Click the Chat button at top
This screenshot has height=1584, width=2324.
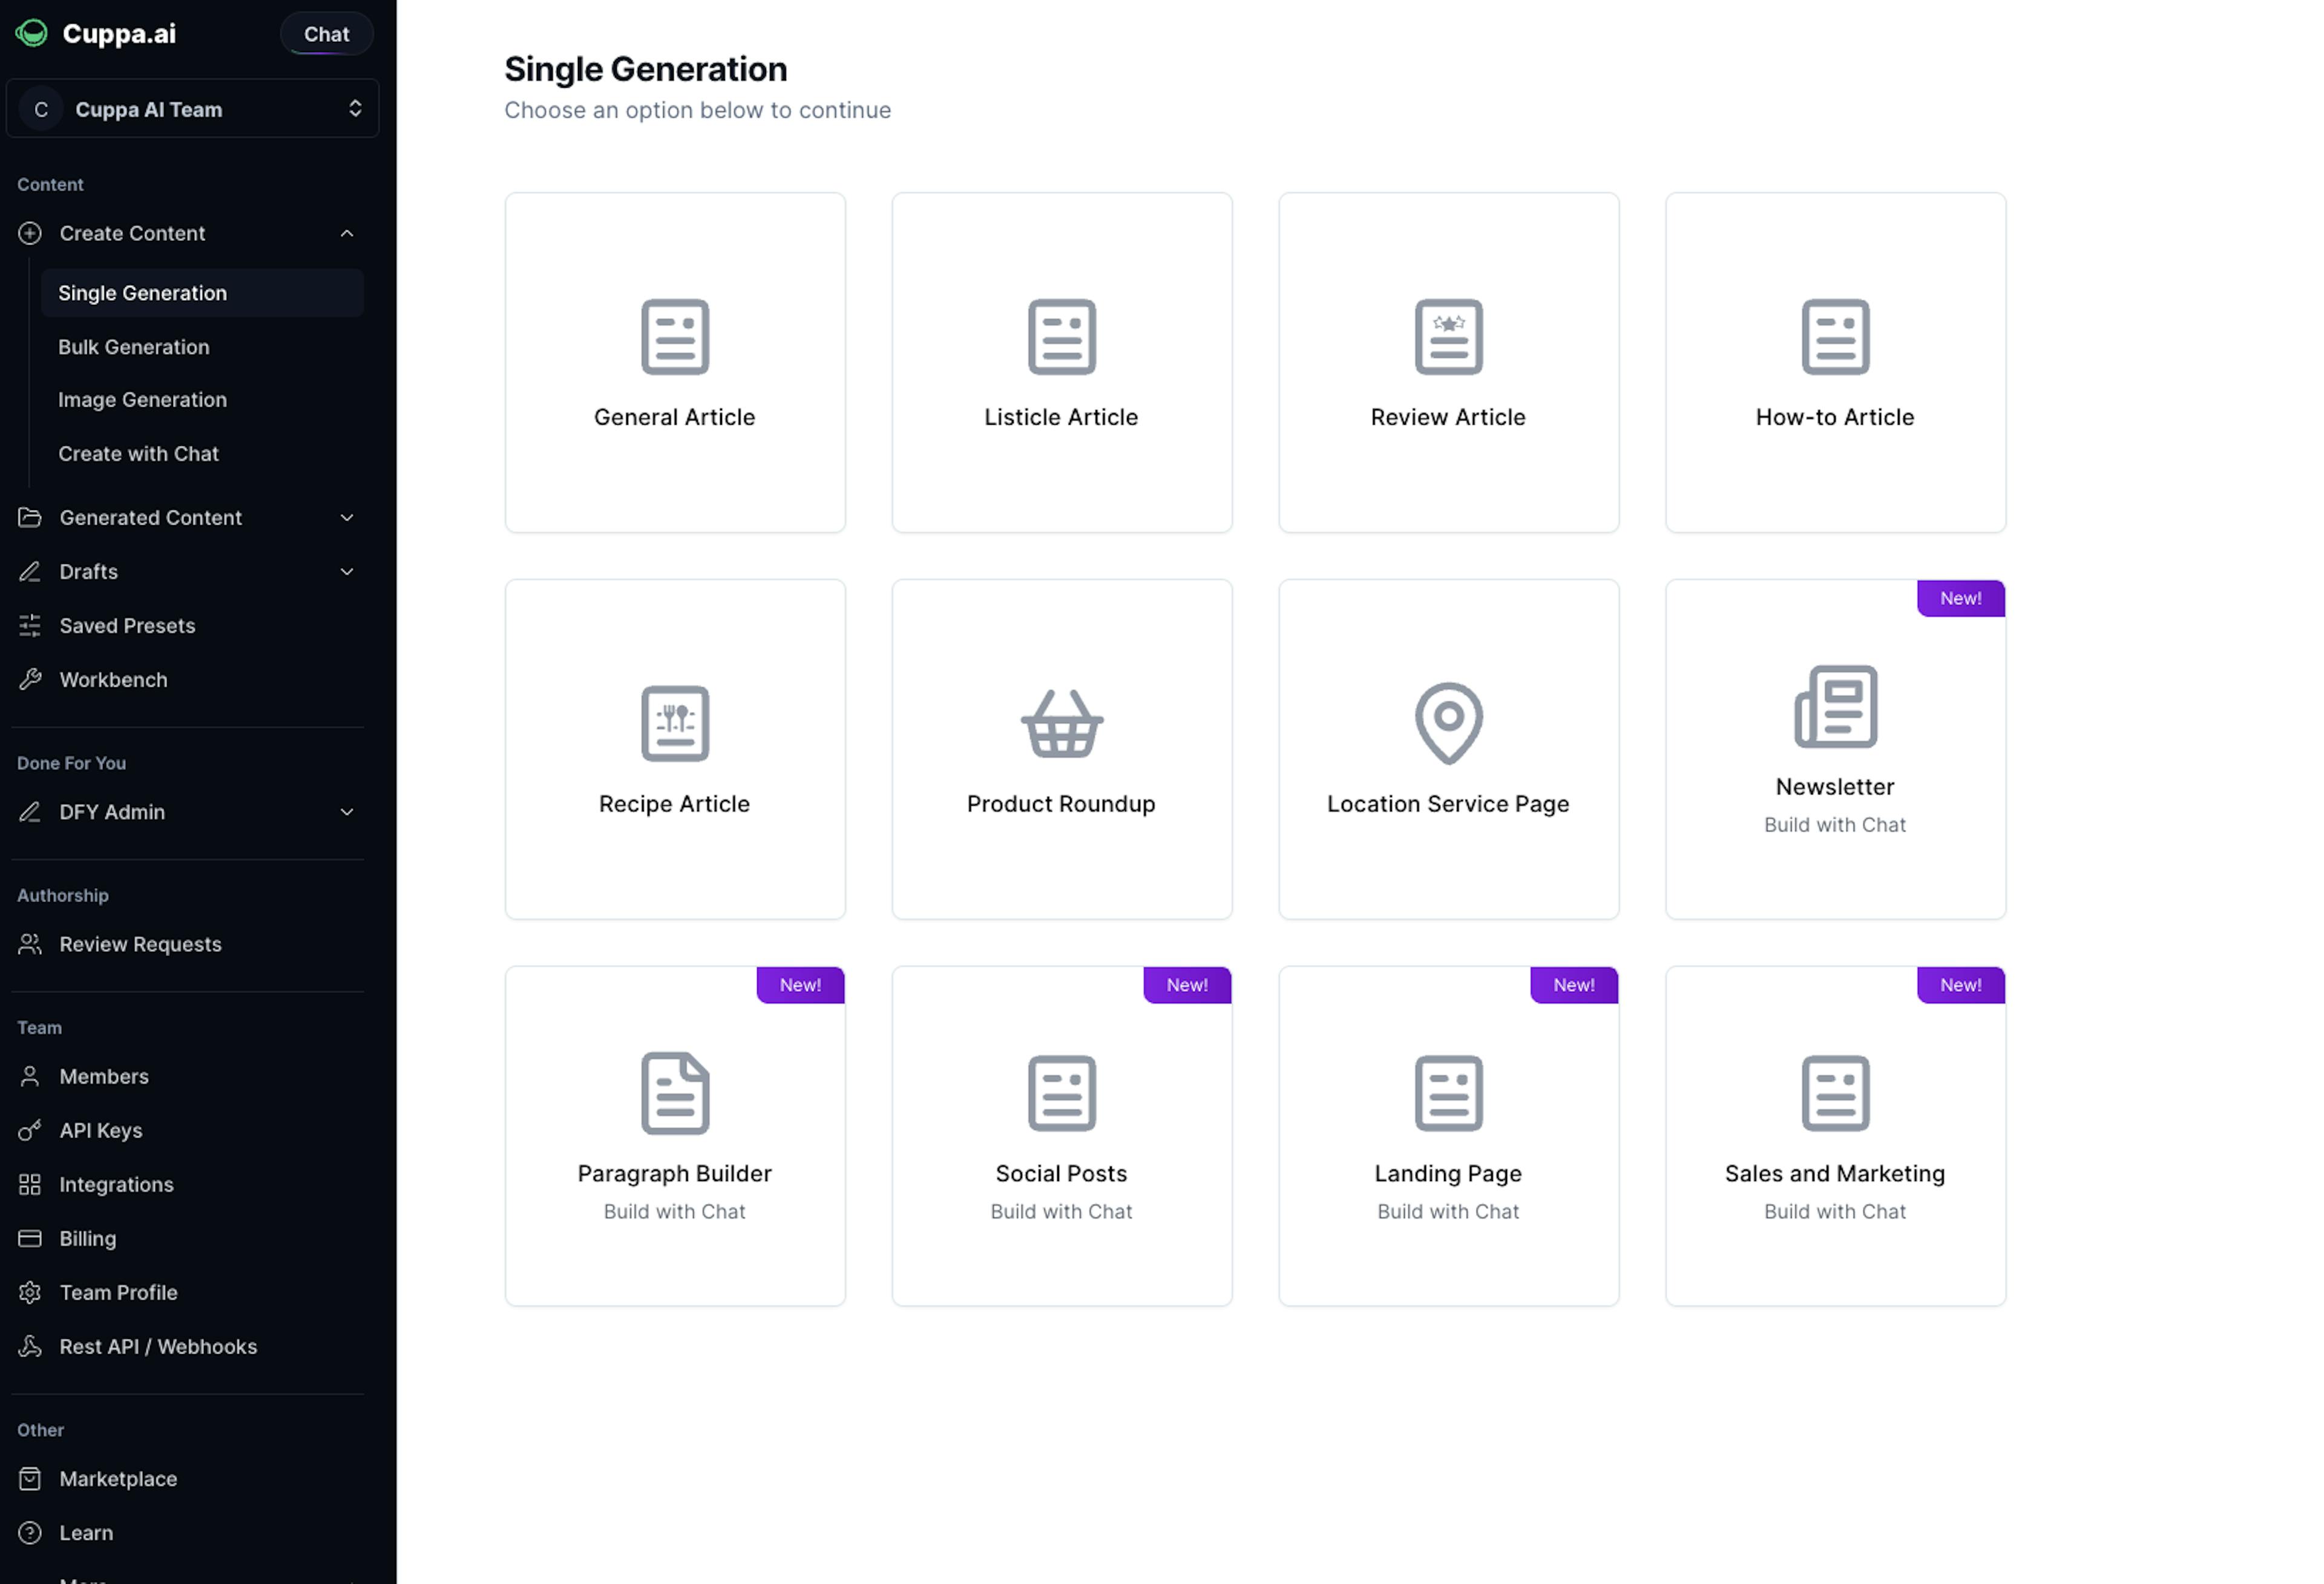[327, 34]
